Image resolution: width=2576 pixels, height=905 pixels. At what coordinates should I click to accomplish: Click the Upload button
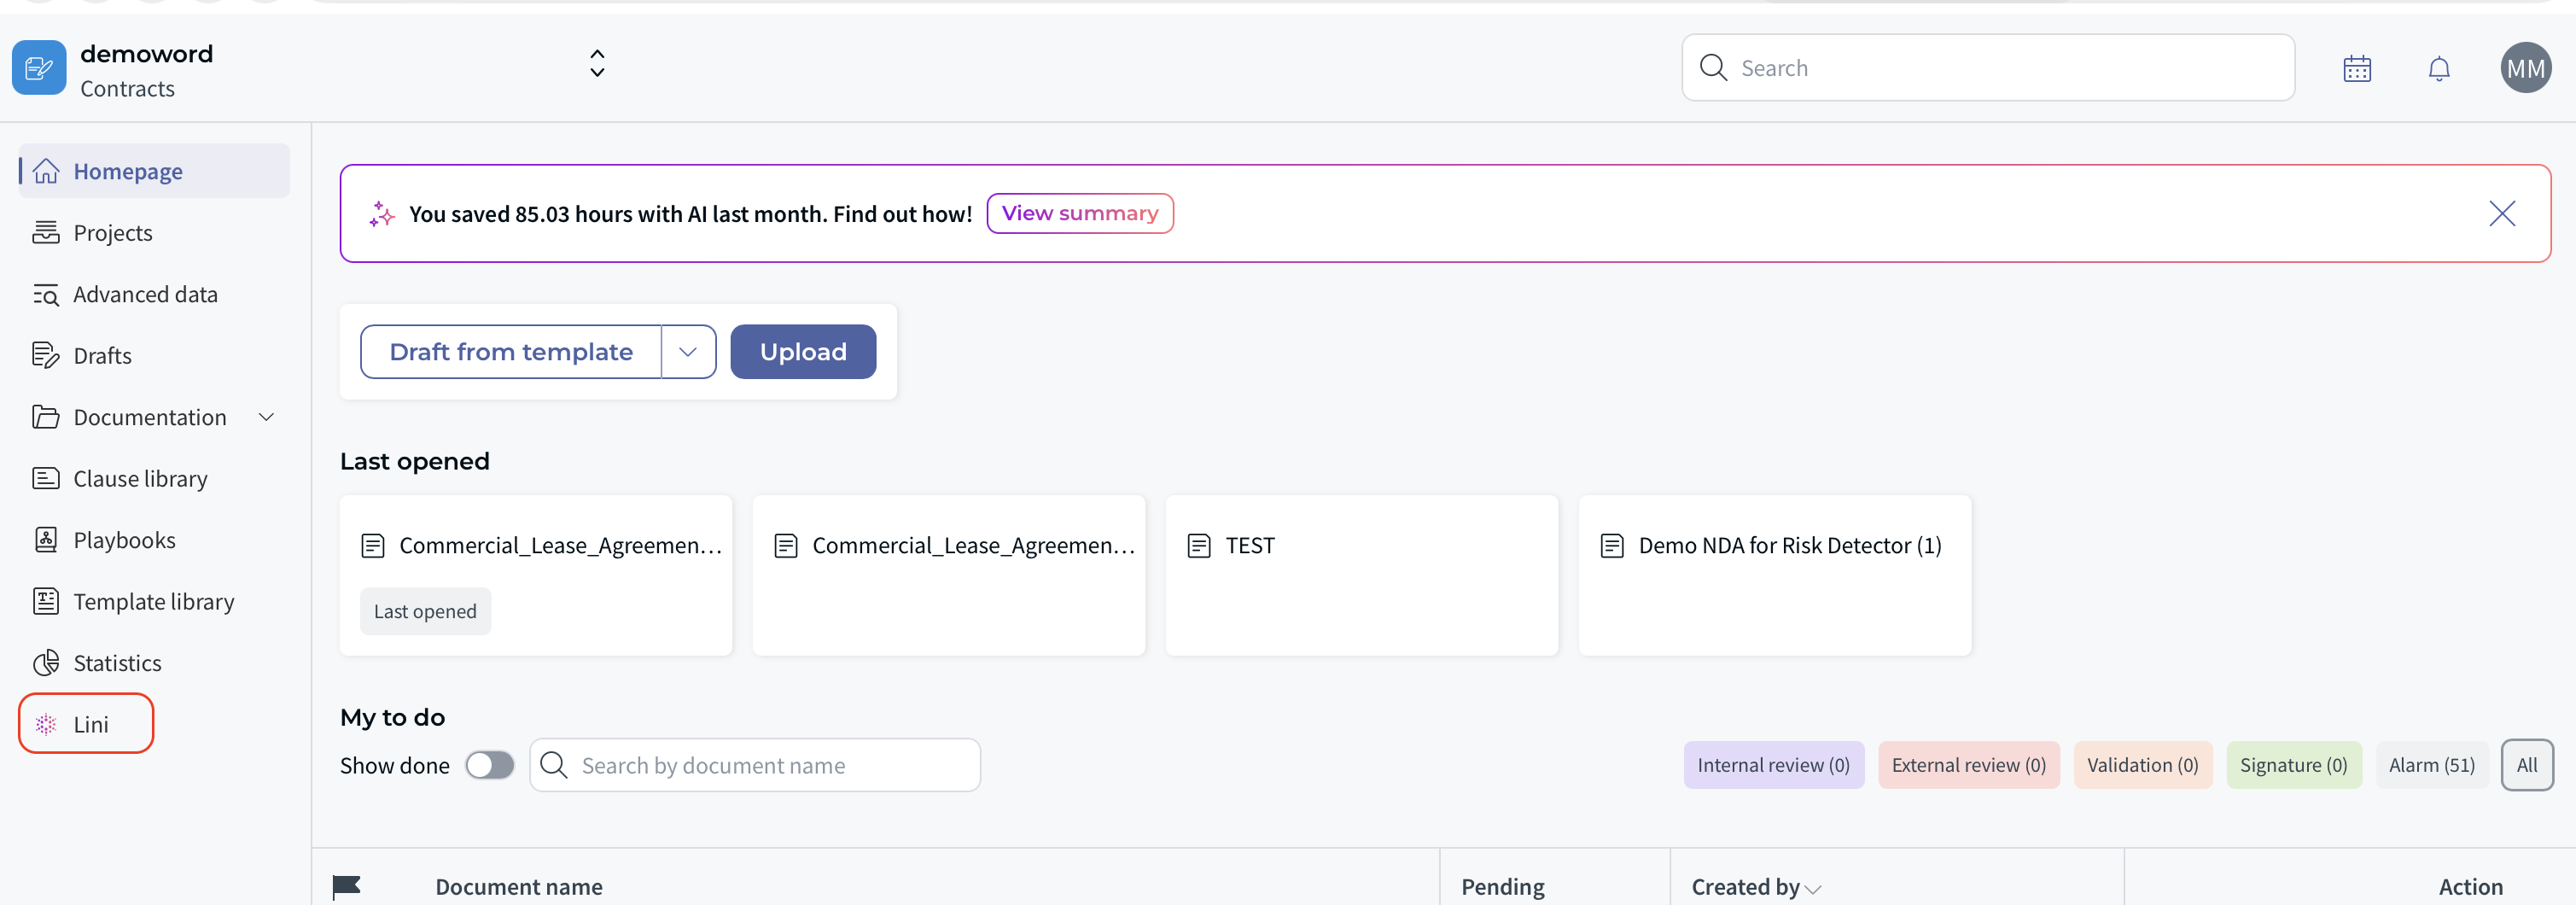(802, 352)
